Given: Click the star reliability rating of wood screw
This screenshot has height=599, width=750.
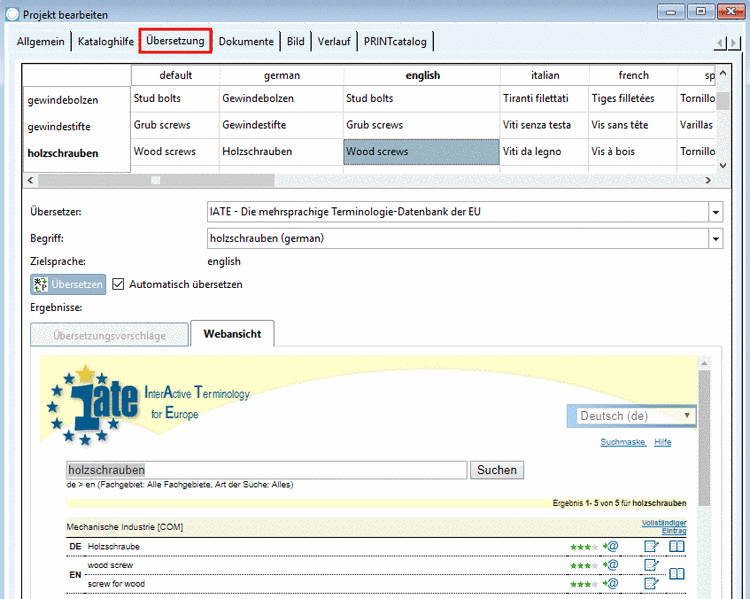Looking at the screenshot, I should point(584,566).
